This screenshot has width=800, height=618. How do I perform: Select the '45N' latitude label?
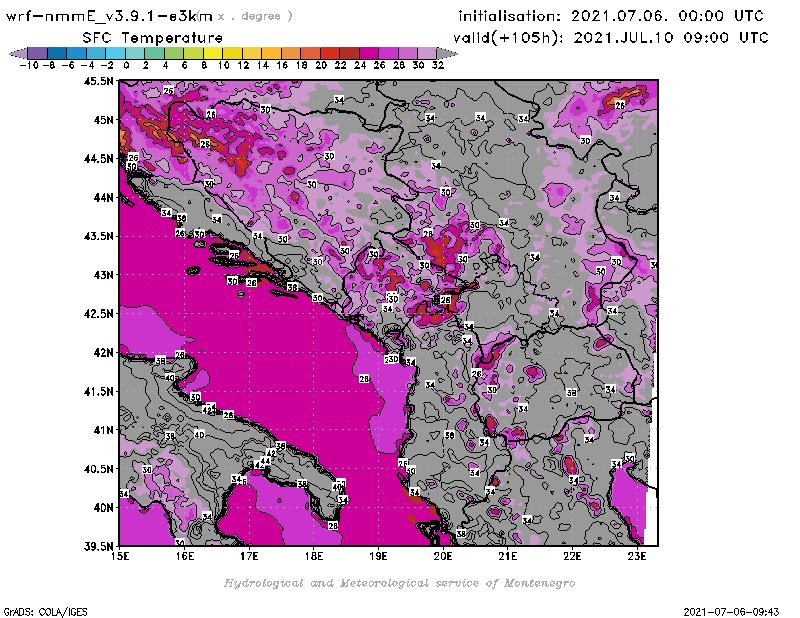point(103,120)
